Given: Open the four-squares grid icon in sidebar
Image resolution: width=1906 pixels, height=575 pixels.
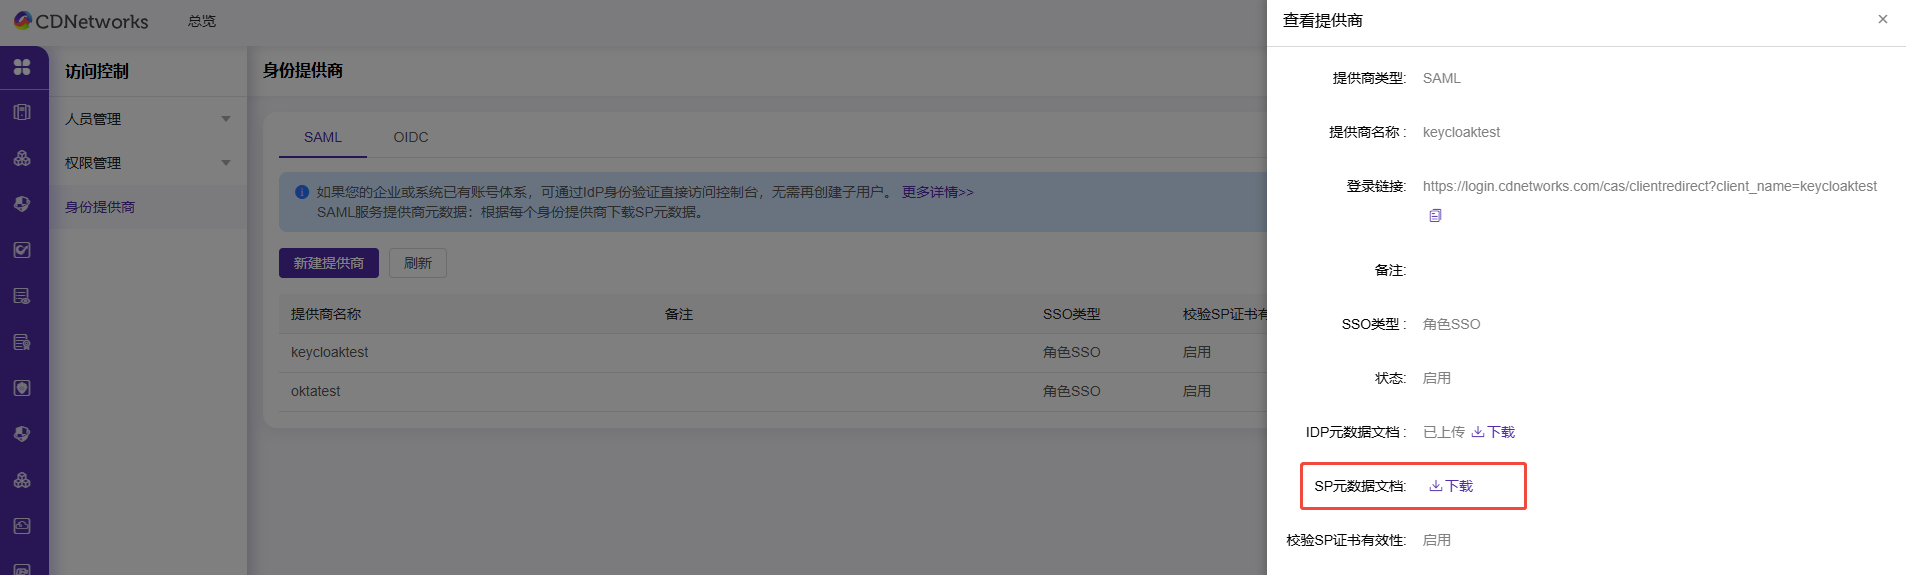Looking at the screenshot, I should (x=22, y=67).
